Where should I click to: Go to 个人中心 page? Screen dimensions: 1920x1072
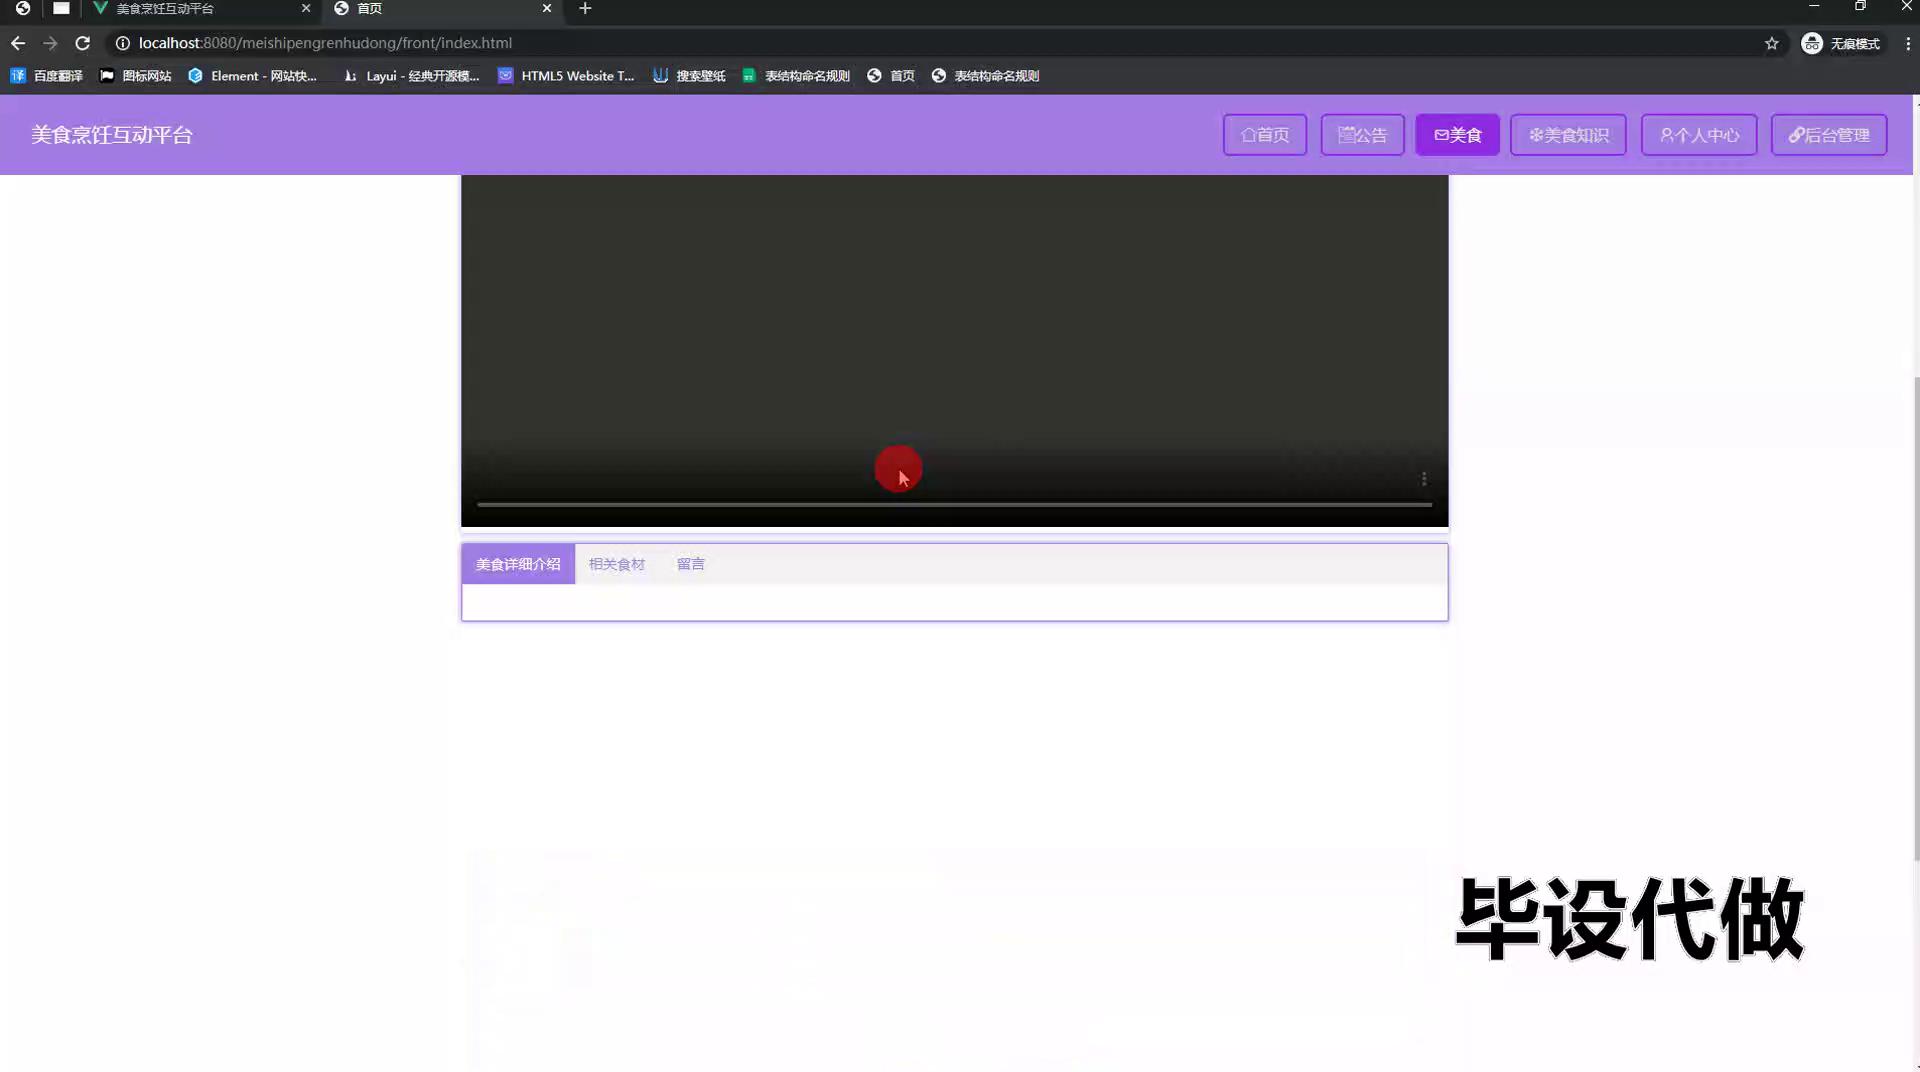pyautogui.click(x=1698, y=135)
